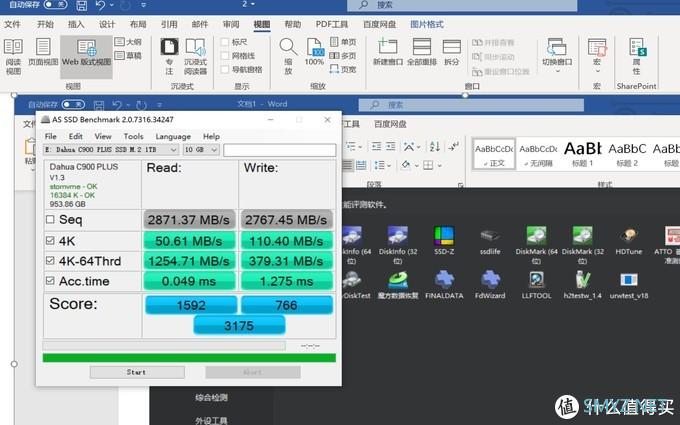Click the top Word 搜索 search box
This screenshot has height=425, width=680.
[462, 5]
